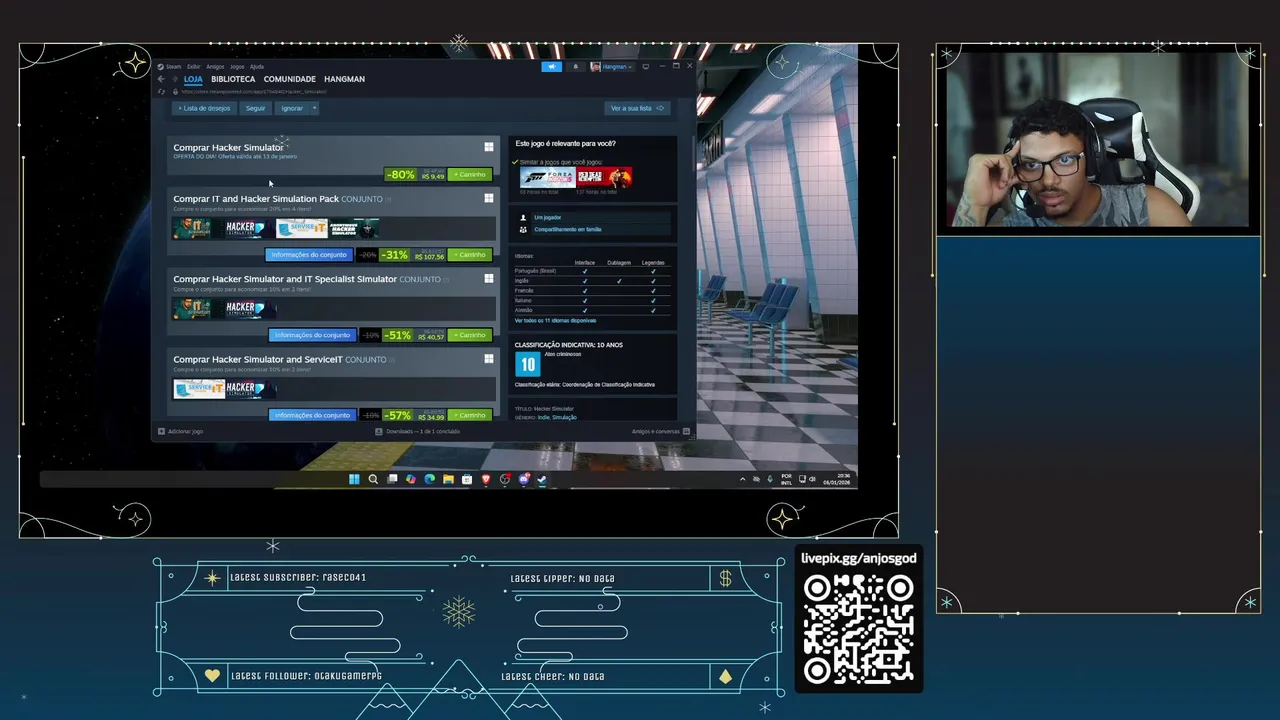
Task: Click the Steam icon on the taskbar
Action: 542,479
